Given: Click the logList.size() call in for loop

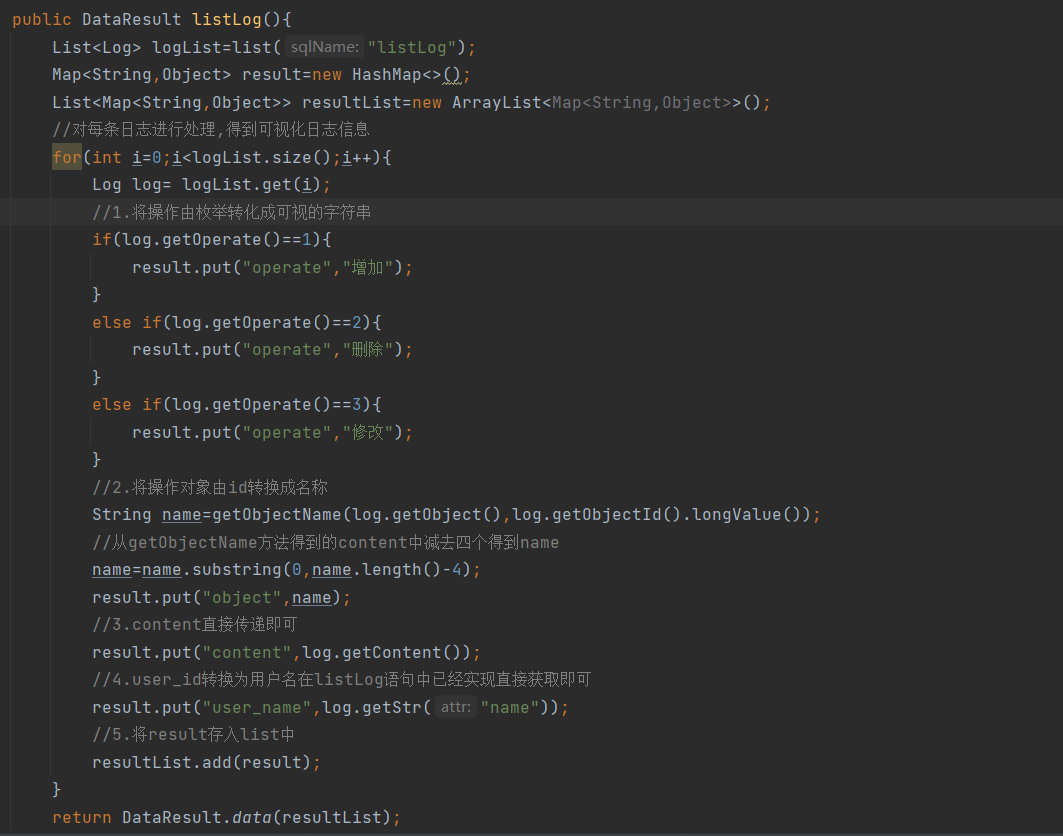Looking at the screenshot, I should (262, 157).
